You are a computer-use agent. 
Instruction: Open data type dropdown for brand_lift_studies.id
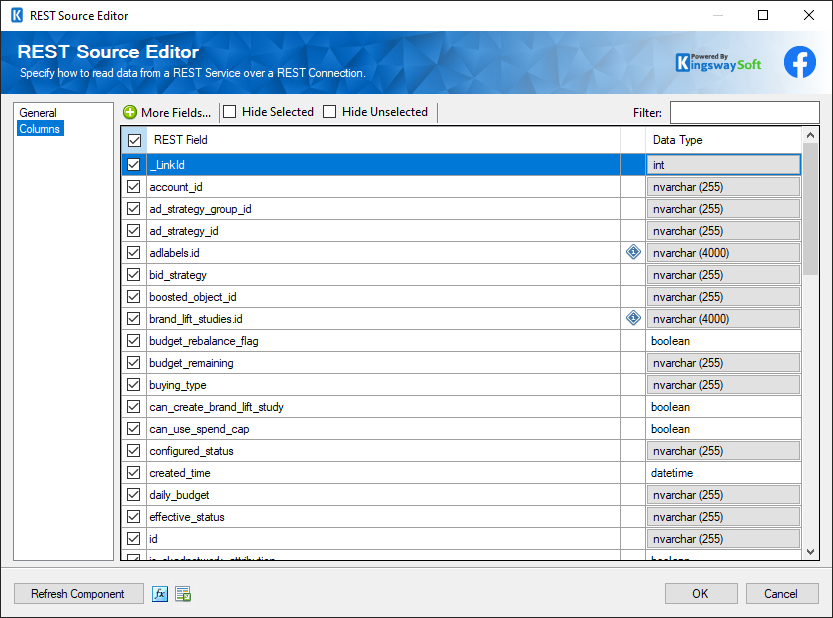723,319
